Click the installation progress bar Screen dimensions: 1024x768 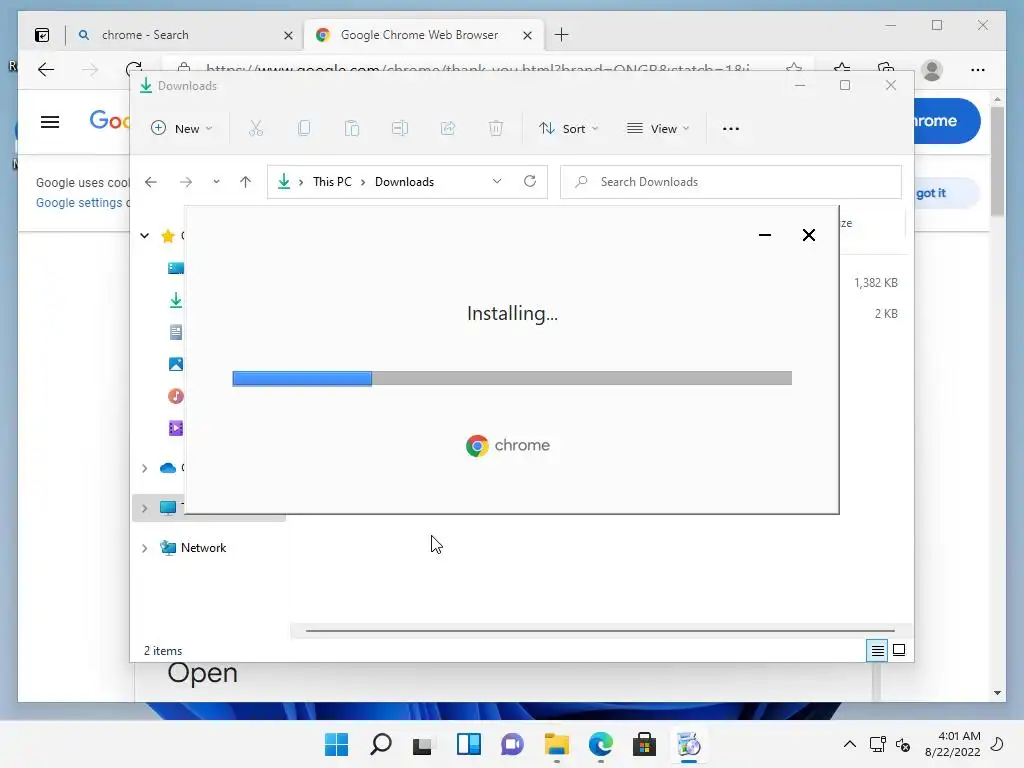tap(512, 378)
